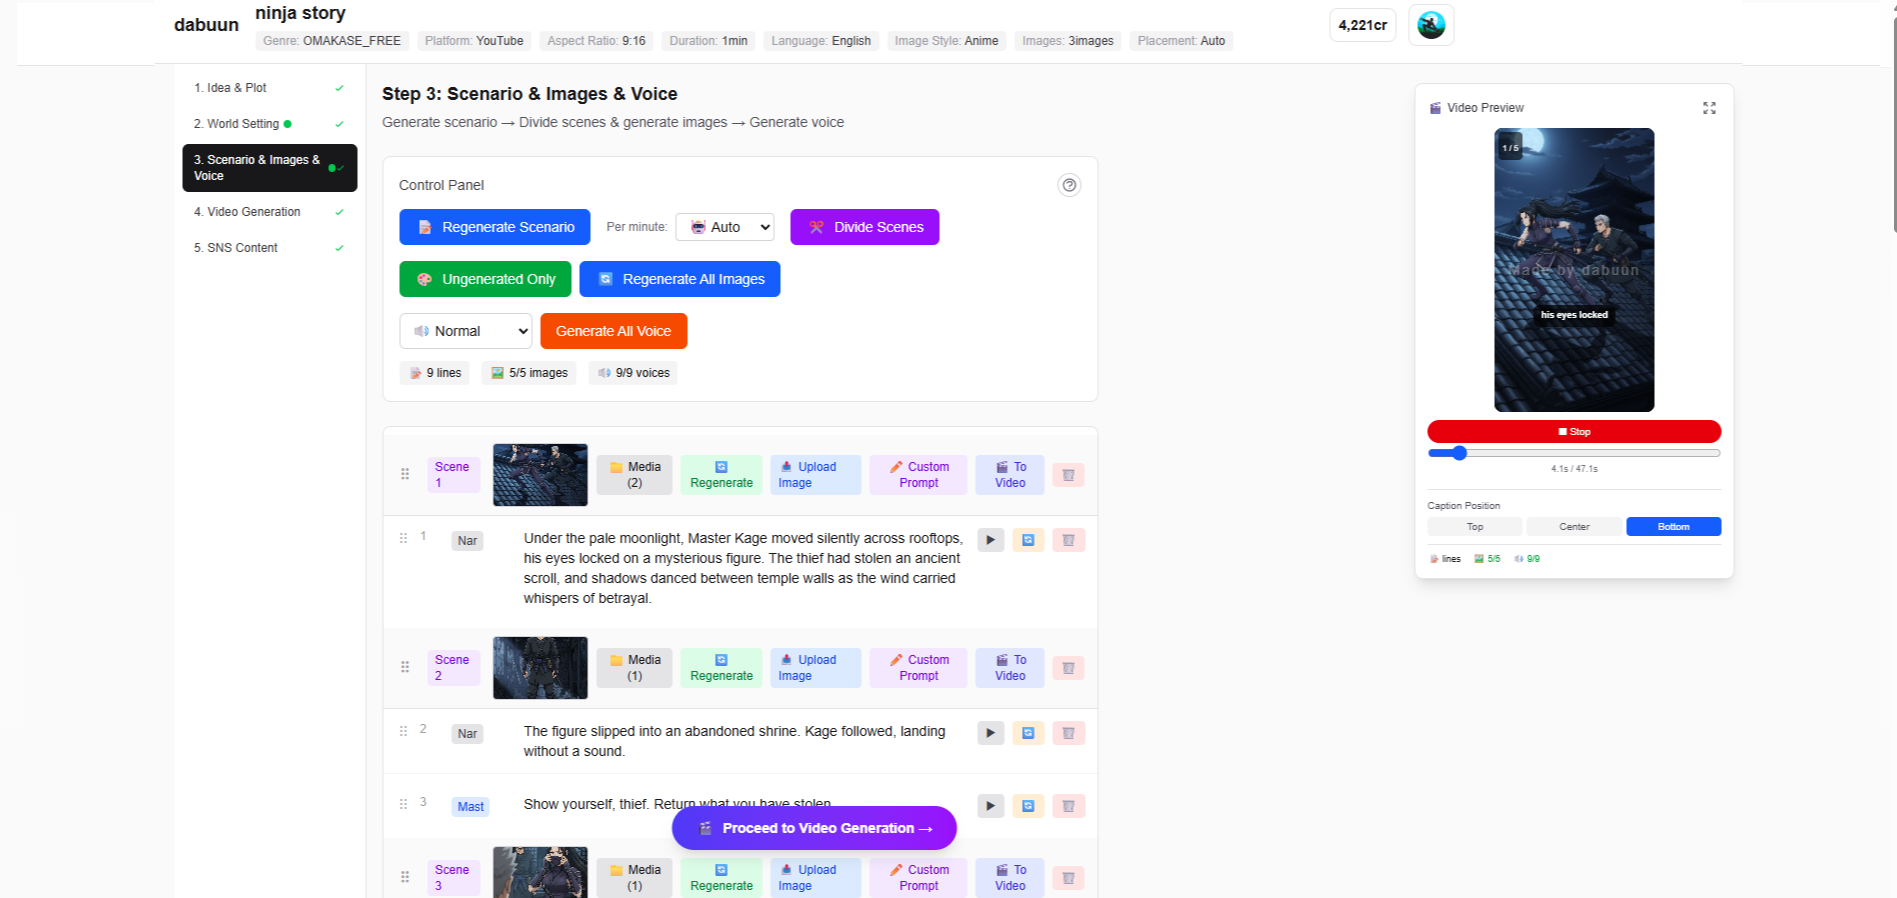Upload an image for Scene 3
Viewport: 1897px width, 898px height.
[815, 878]
